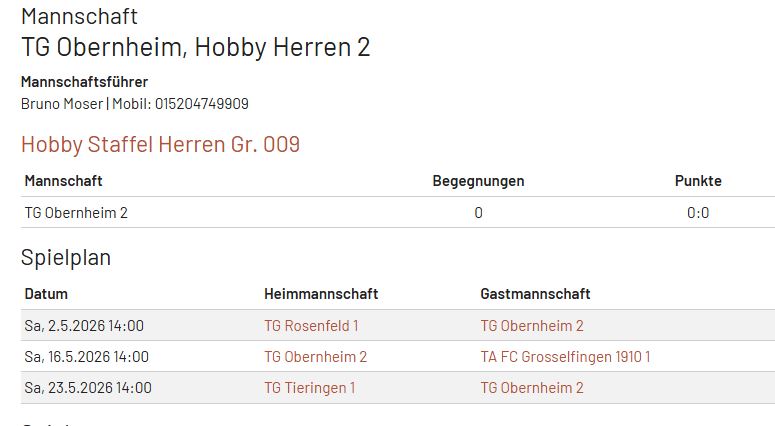The width and height of the screenshot is (775, 426).
Task: Click the Sa, 2.5.2026 14:00 date cell
Action: 84,326
